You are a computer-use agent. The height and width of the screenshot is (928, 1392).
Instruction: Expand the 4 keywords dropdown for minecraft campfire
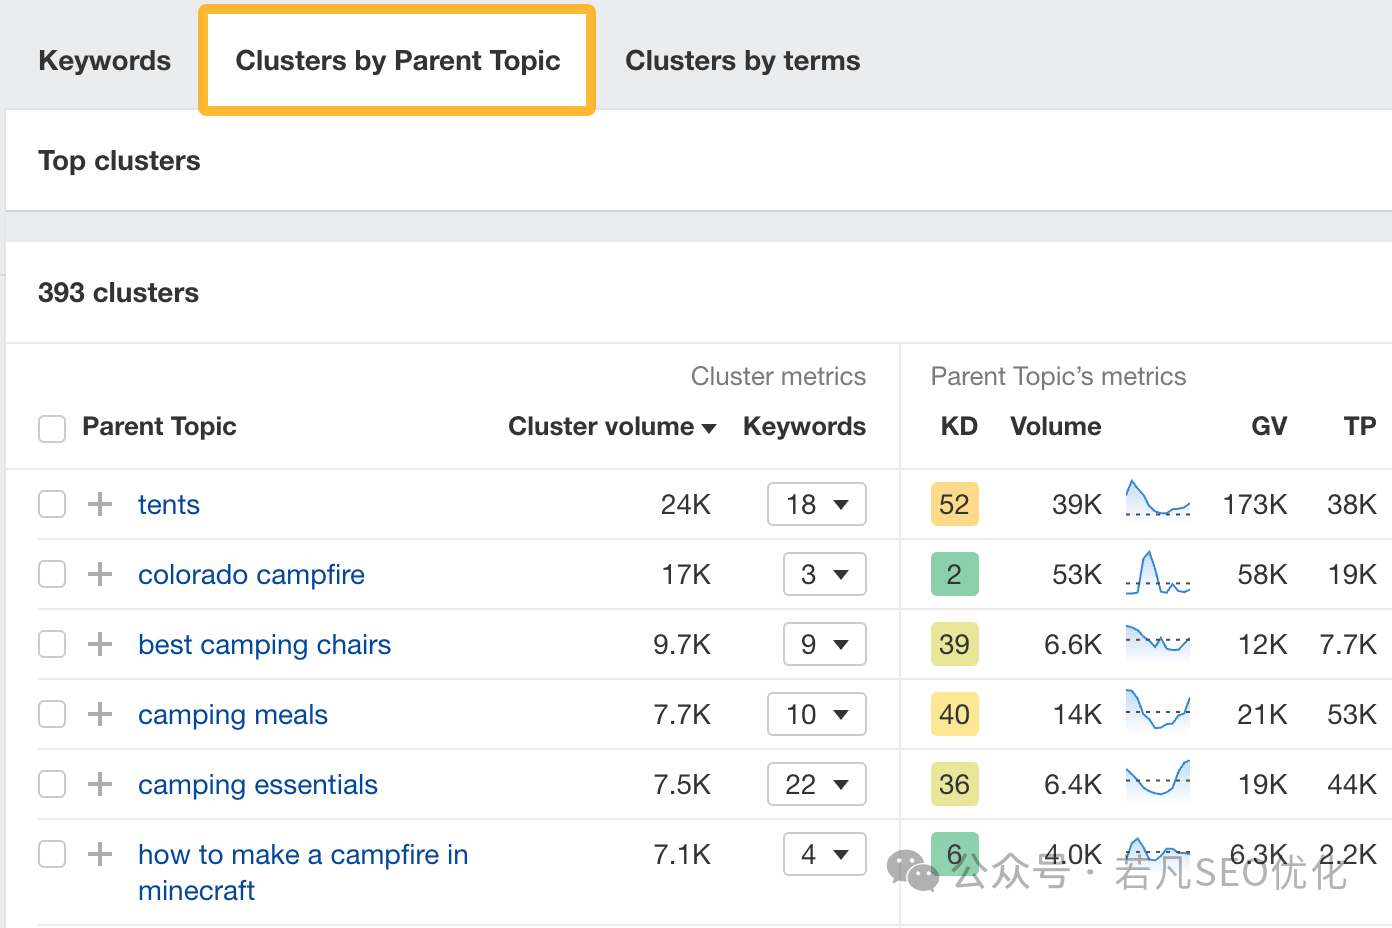coord(825,854)
